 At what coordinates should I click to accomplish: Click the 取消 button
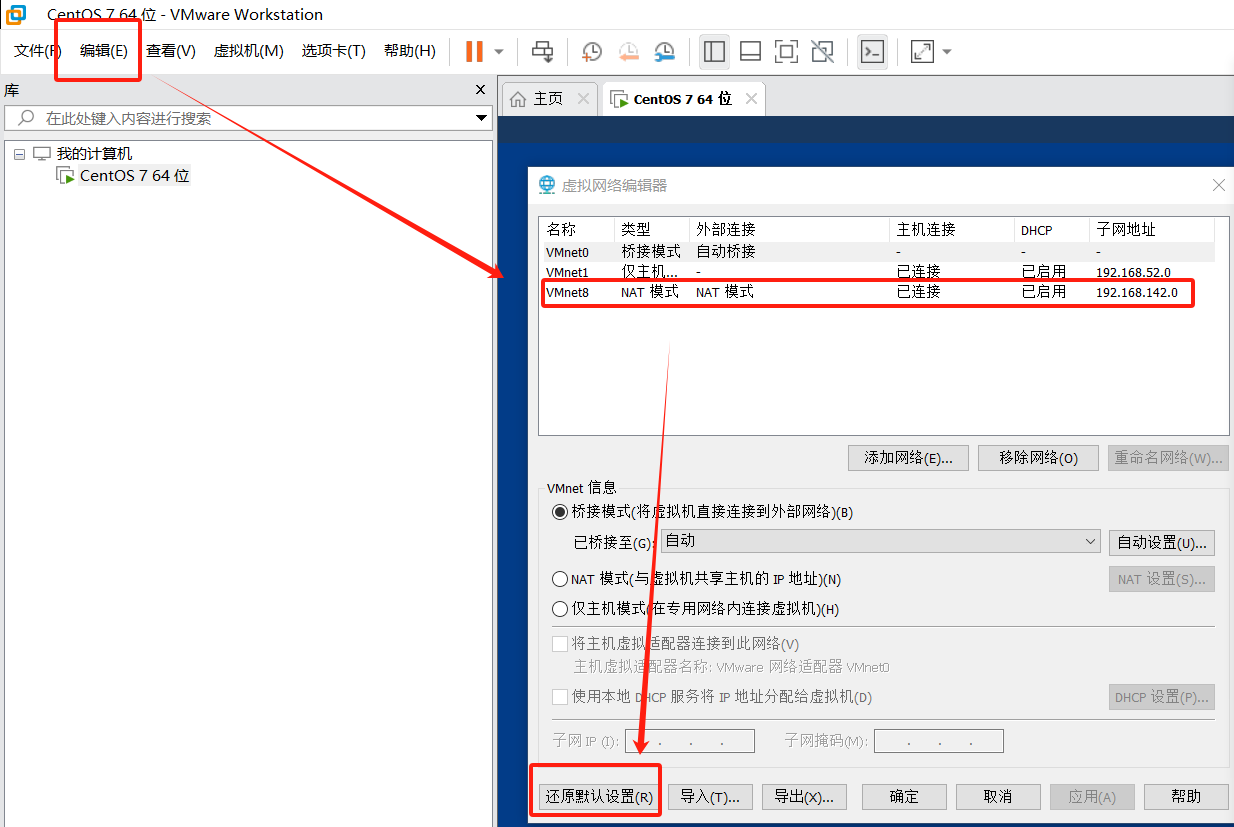point(998,797)
